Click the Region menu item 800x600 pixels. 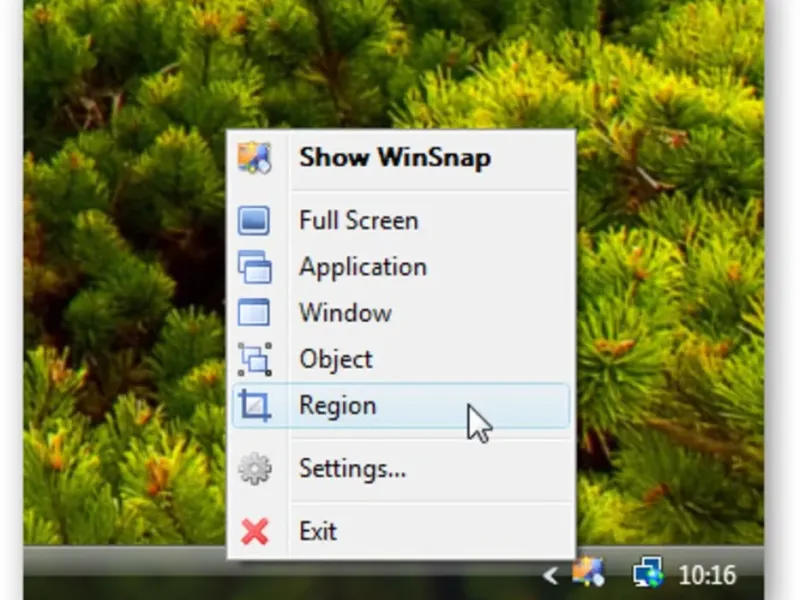pyautogui.click(x=401, y=406)
